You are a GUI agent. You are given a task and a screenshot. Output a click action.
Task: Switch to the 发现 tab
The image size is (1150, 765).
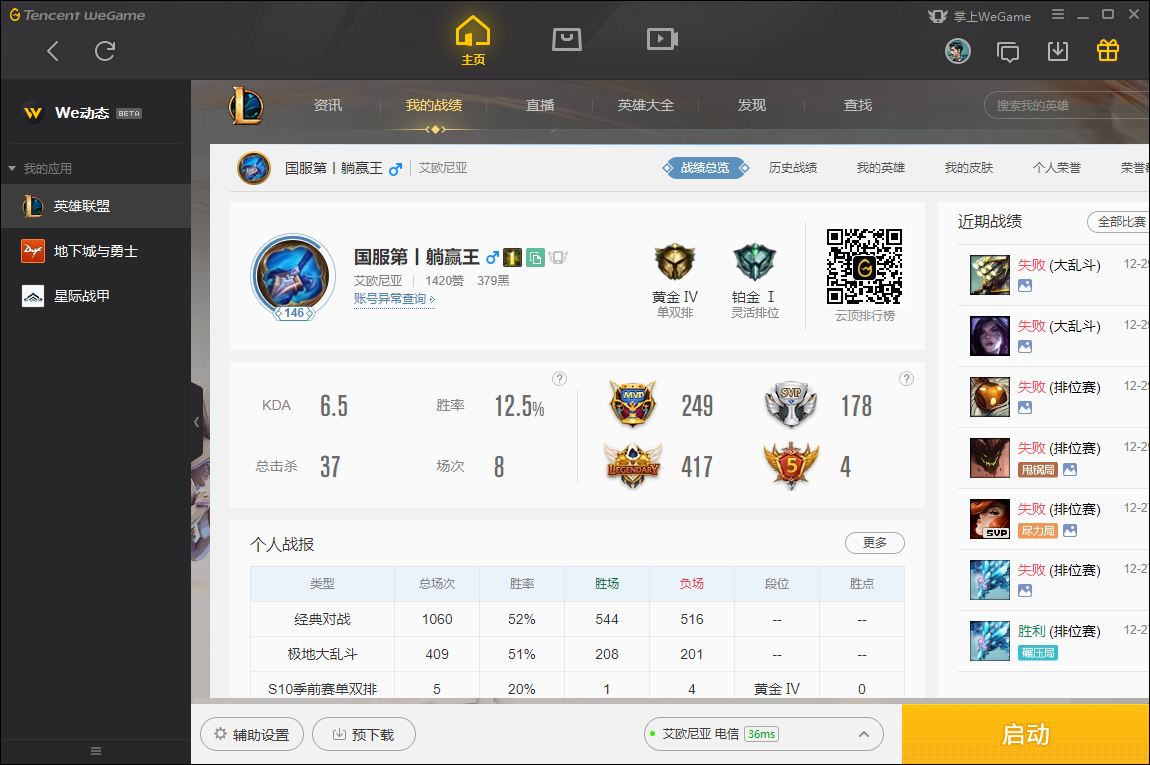click(752, 106)
